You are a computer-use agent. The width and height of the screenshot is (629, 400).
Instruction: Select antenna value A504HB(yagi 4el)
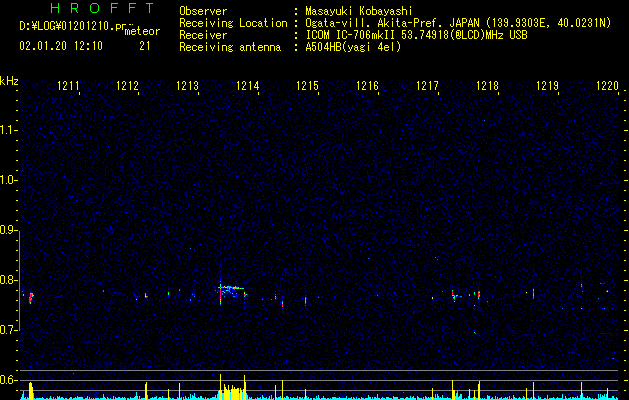353,47
